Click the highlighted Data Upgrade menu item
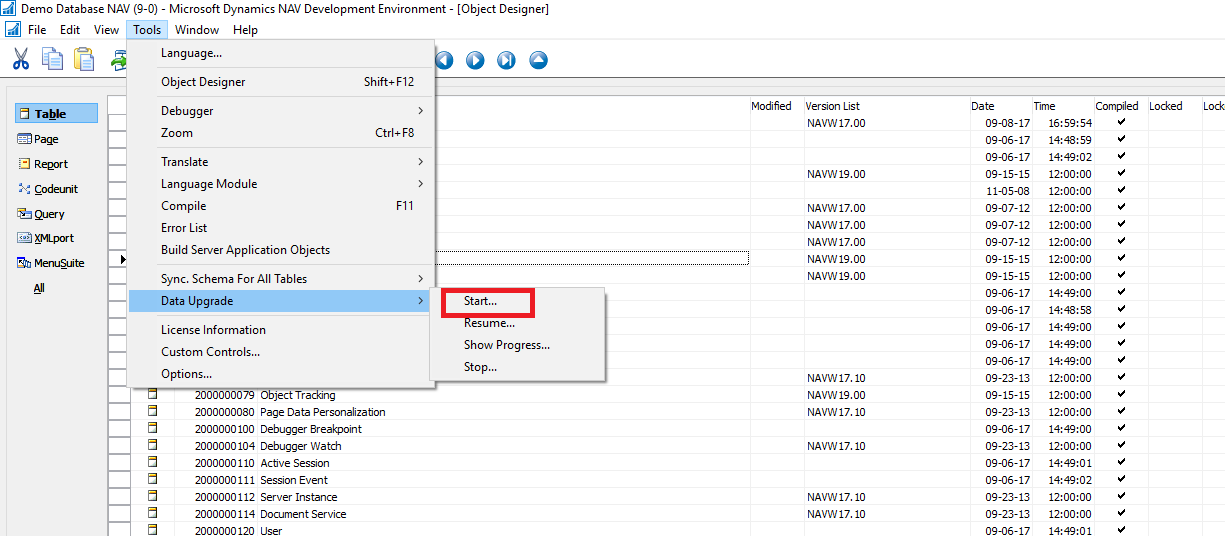 pyautogui.click(x=281, y=301)
